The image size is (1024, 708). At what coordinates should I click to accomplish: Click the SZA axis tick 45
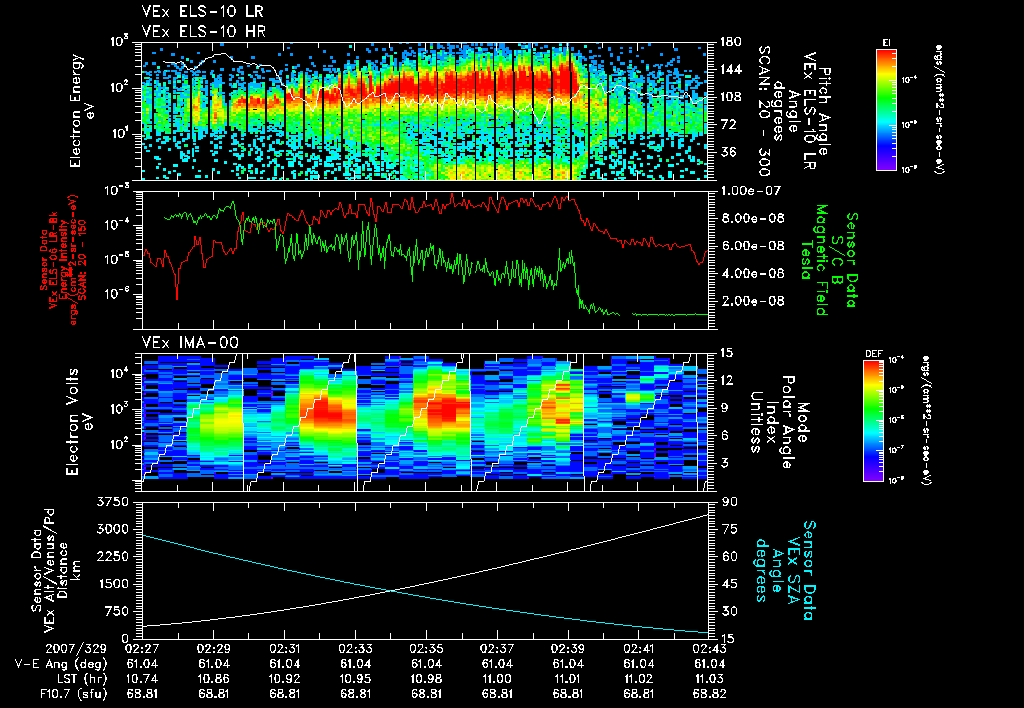pos(730,584)
